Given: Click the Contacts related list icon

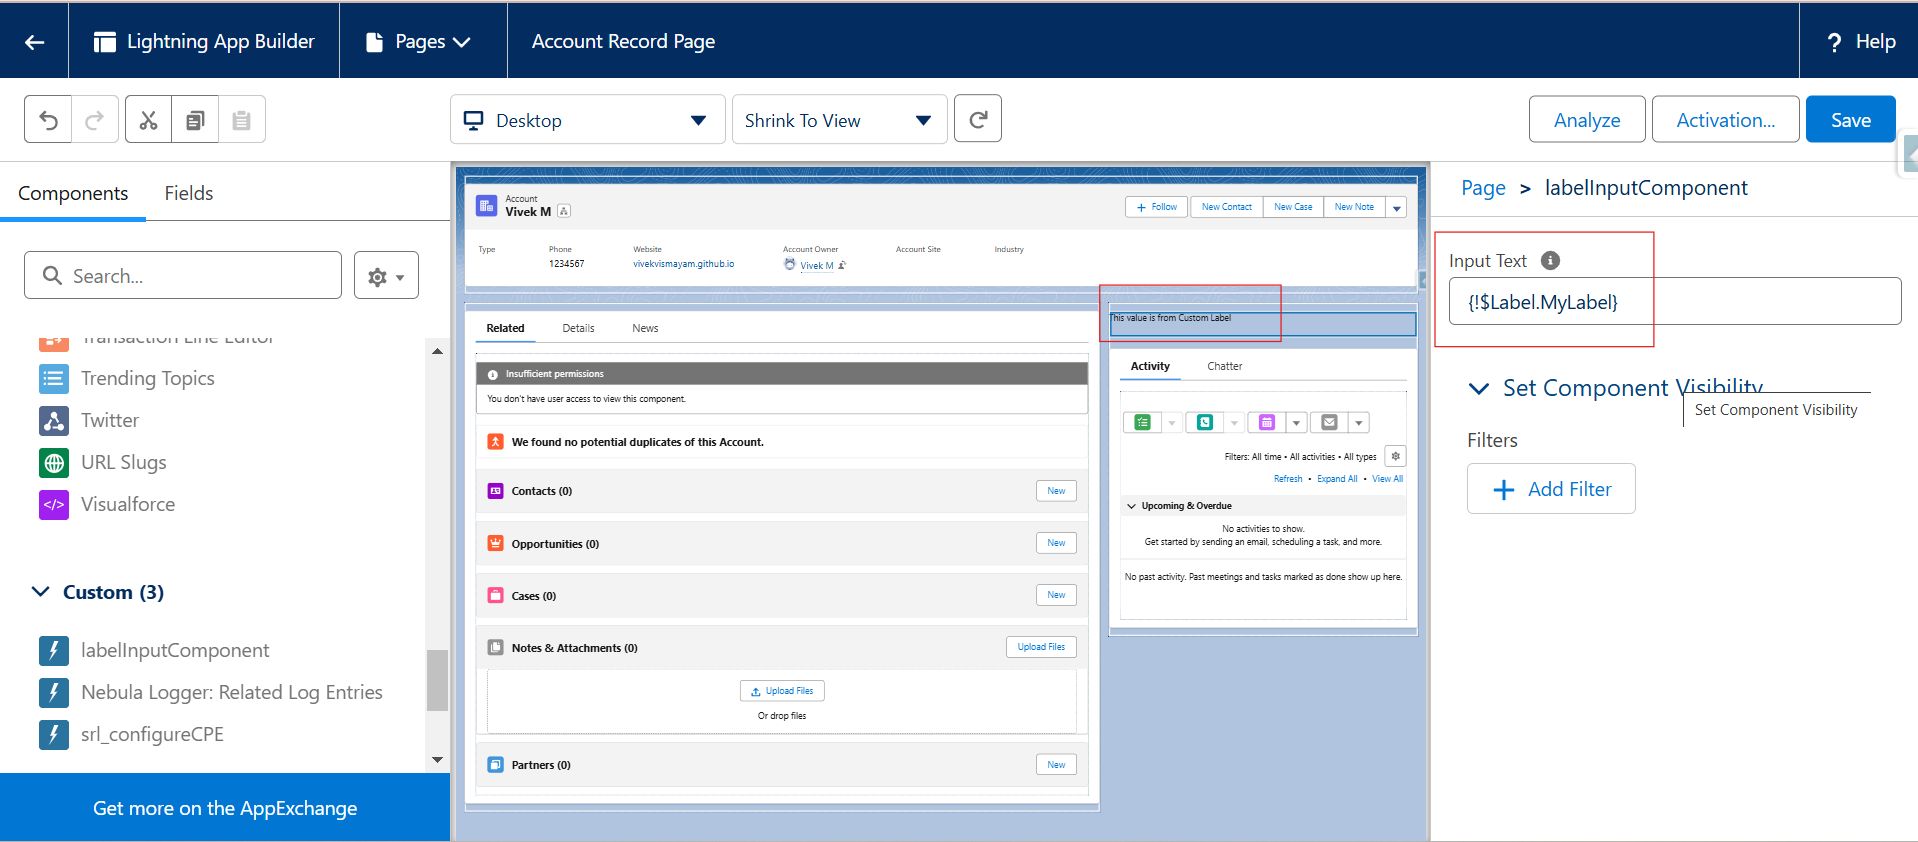Looking at the screenshot, I should (x=495, y=491).
